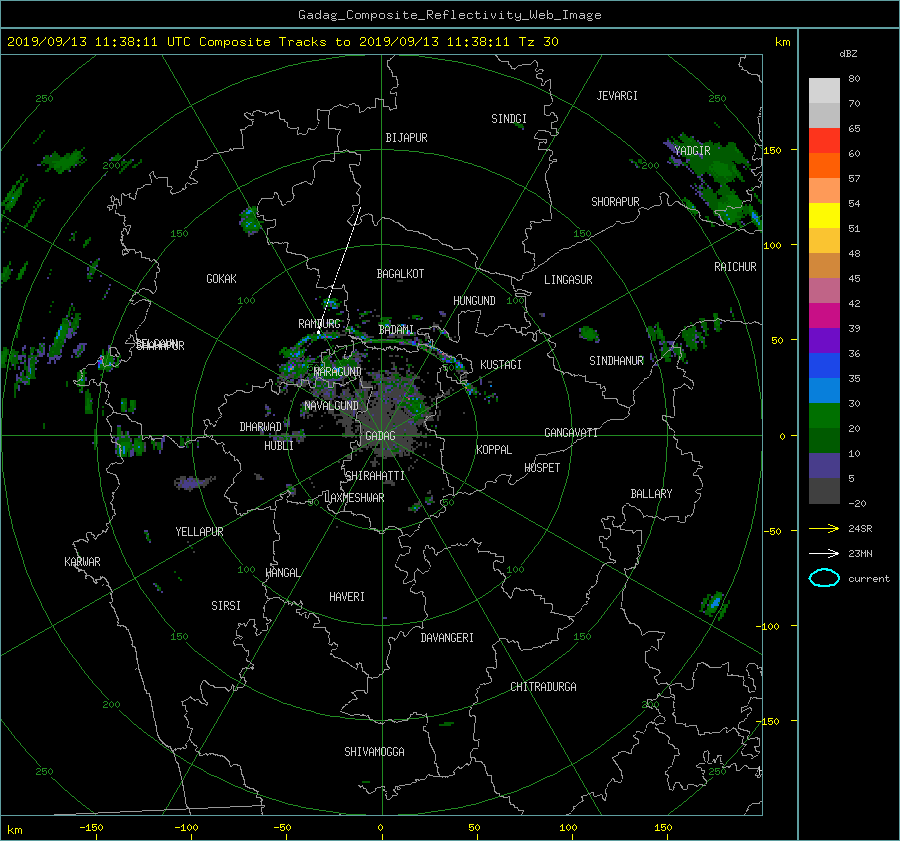Click the LAXMESHWAR city label
Viewport: 900px width, 841px height.
[354, 498]
